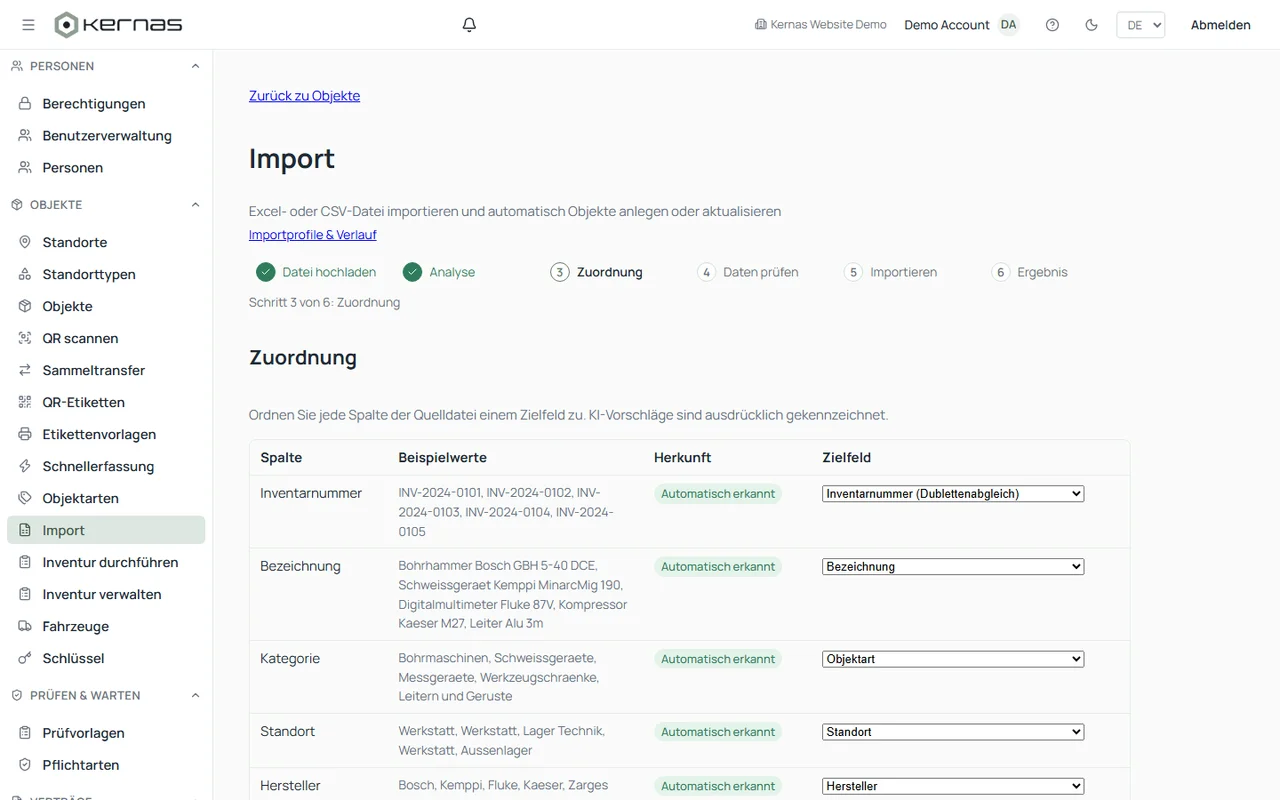The width and height of the screenshot is (1280, 800).
Task: Select step 4 Daten prüfen
Action: click(x=747, y=272)
